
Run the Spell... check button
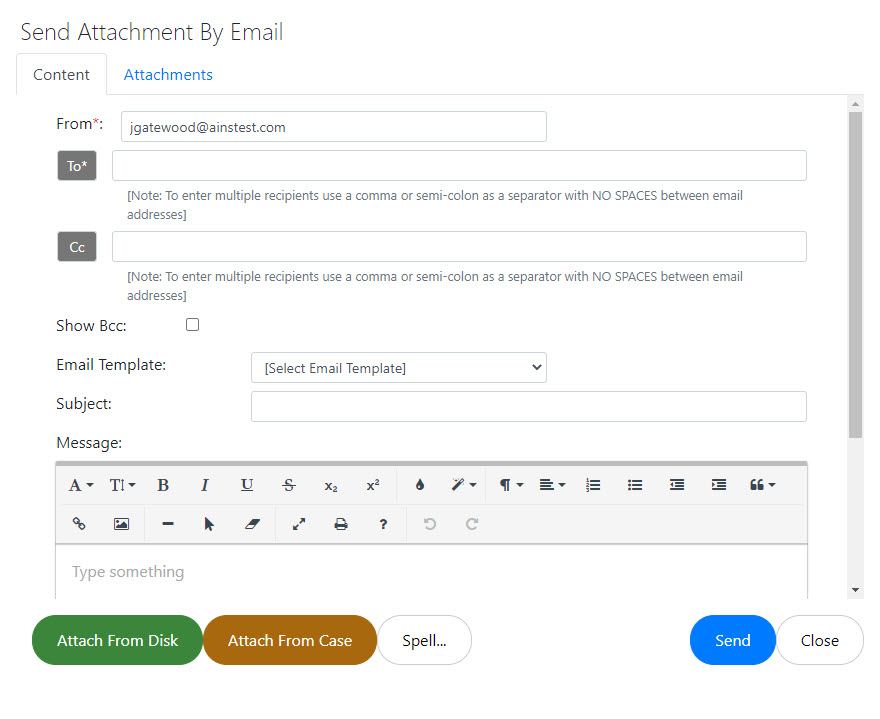(424, 640)
